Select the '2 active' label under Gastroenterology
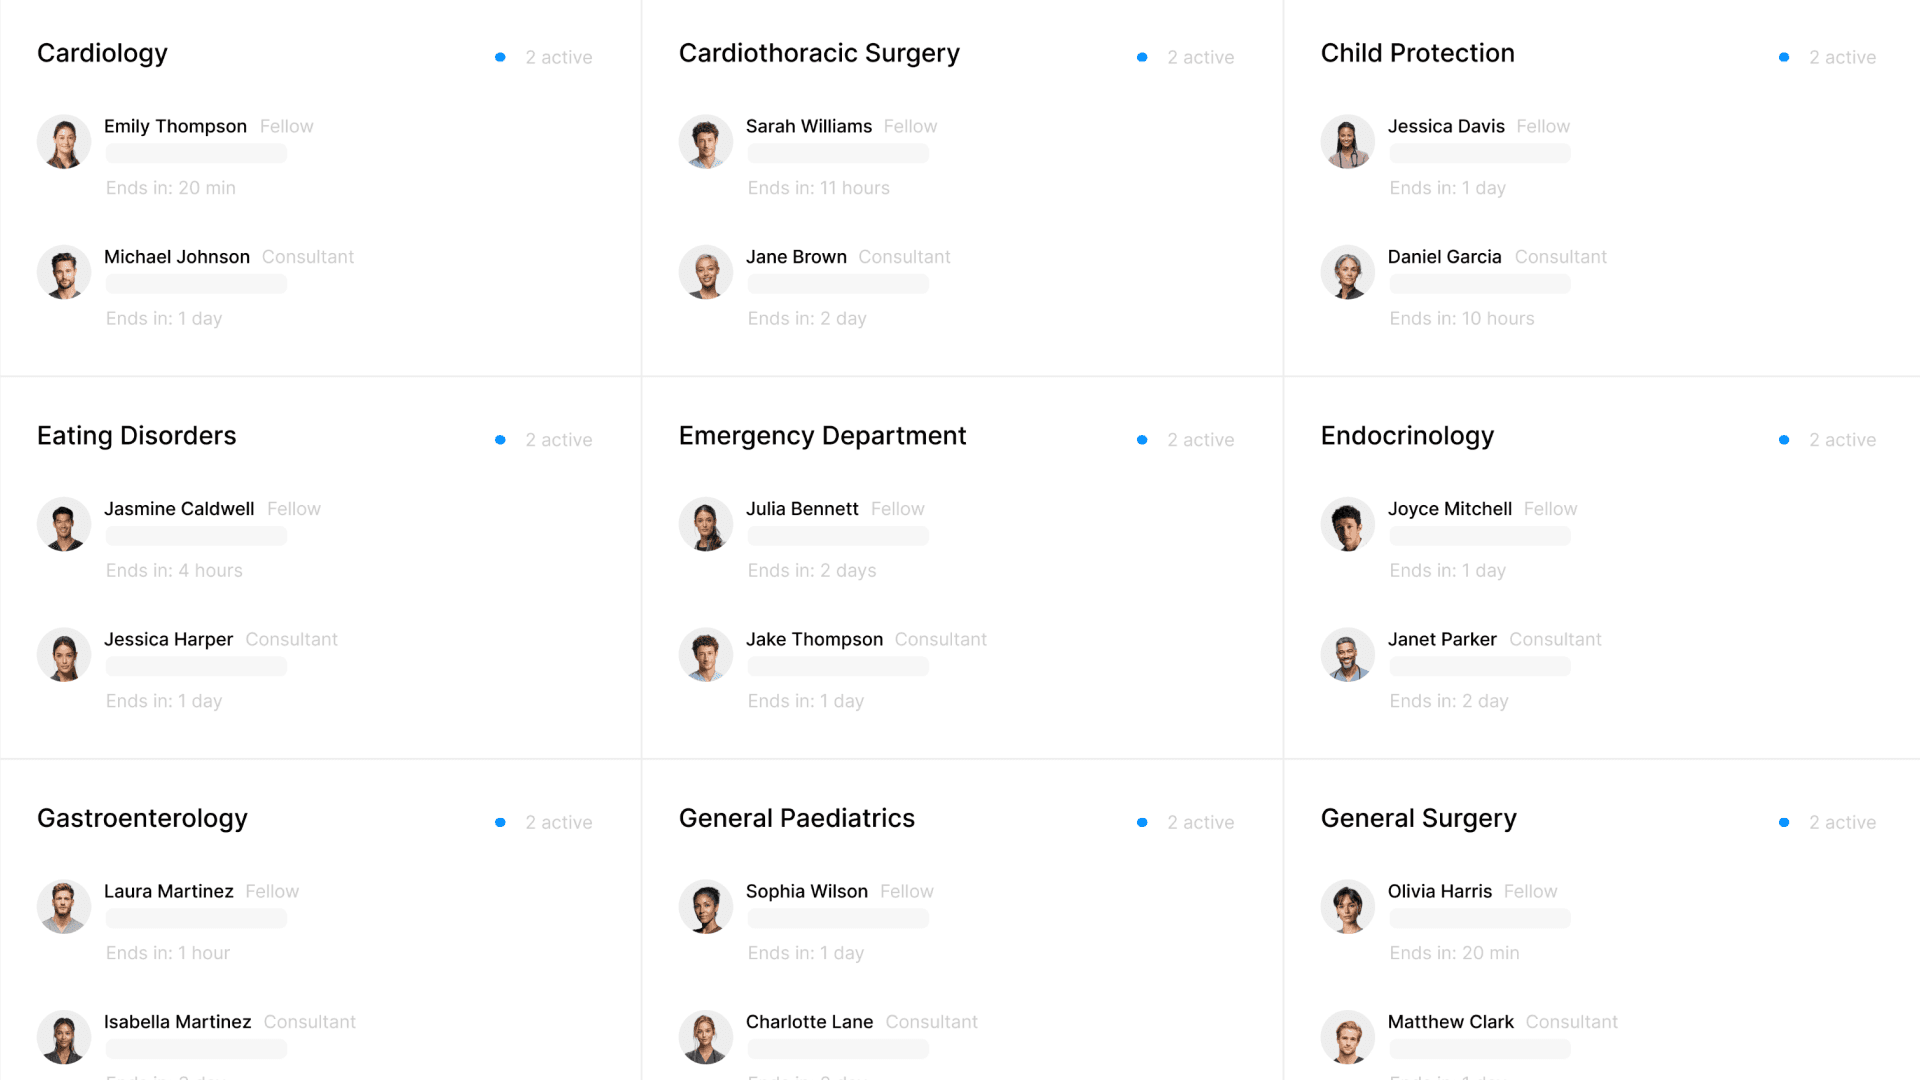Image resolution: width=1920 pixels, height=1080 pixels. coord(559,822)
